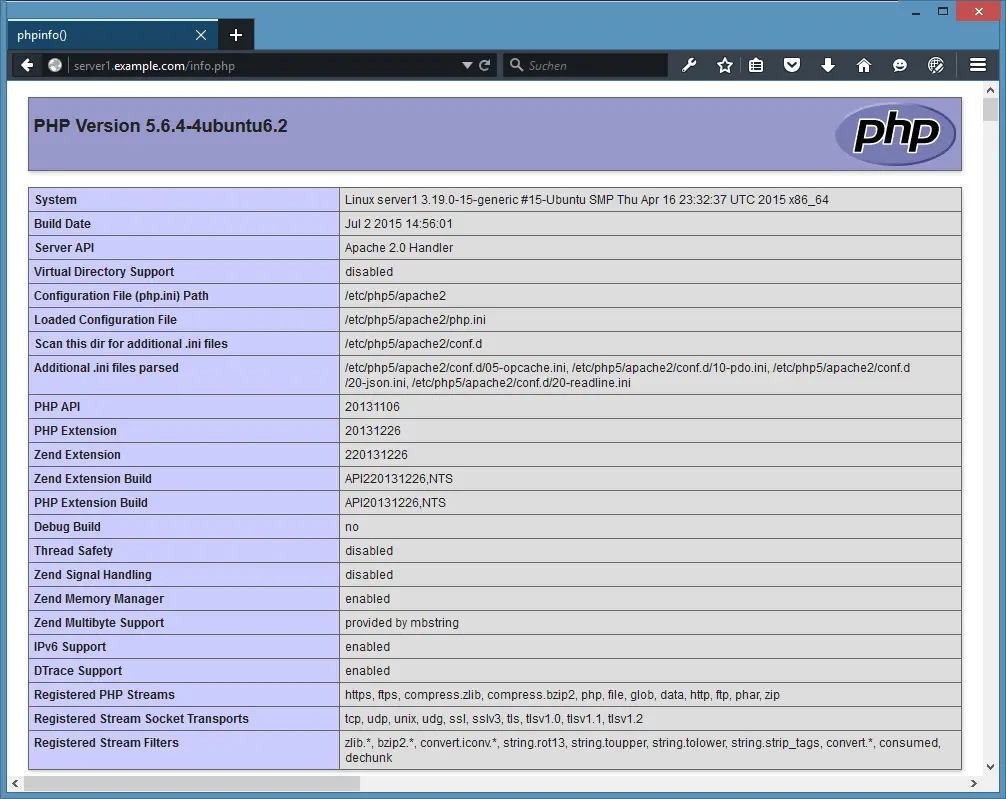Show bookmarks list icon
Screen dimensions: 1006x799
coord(756,65)
